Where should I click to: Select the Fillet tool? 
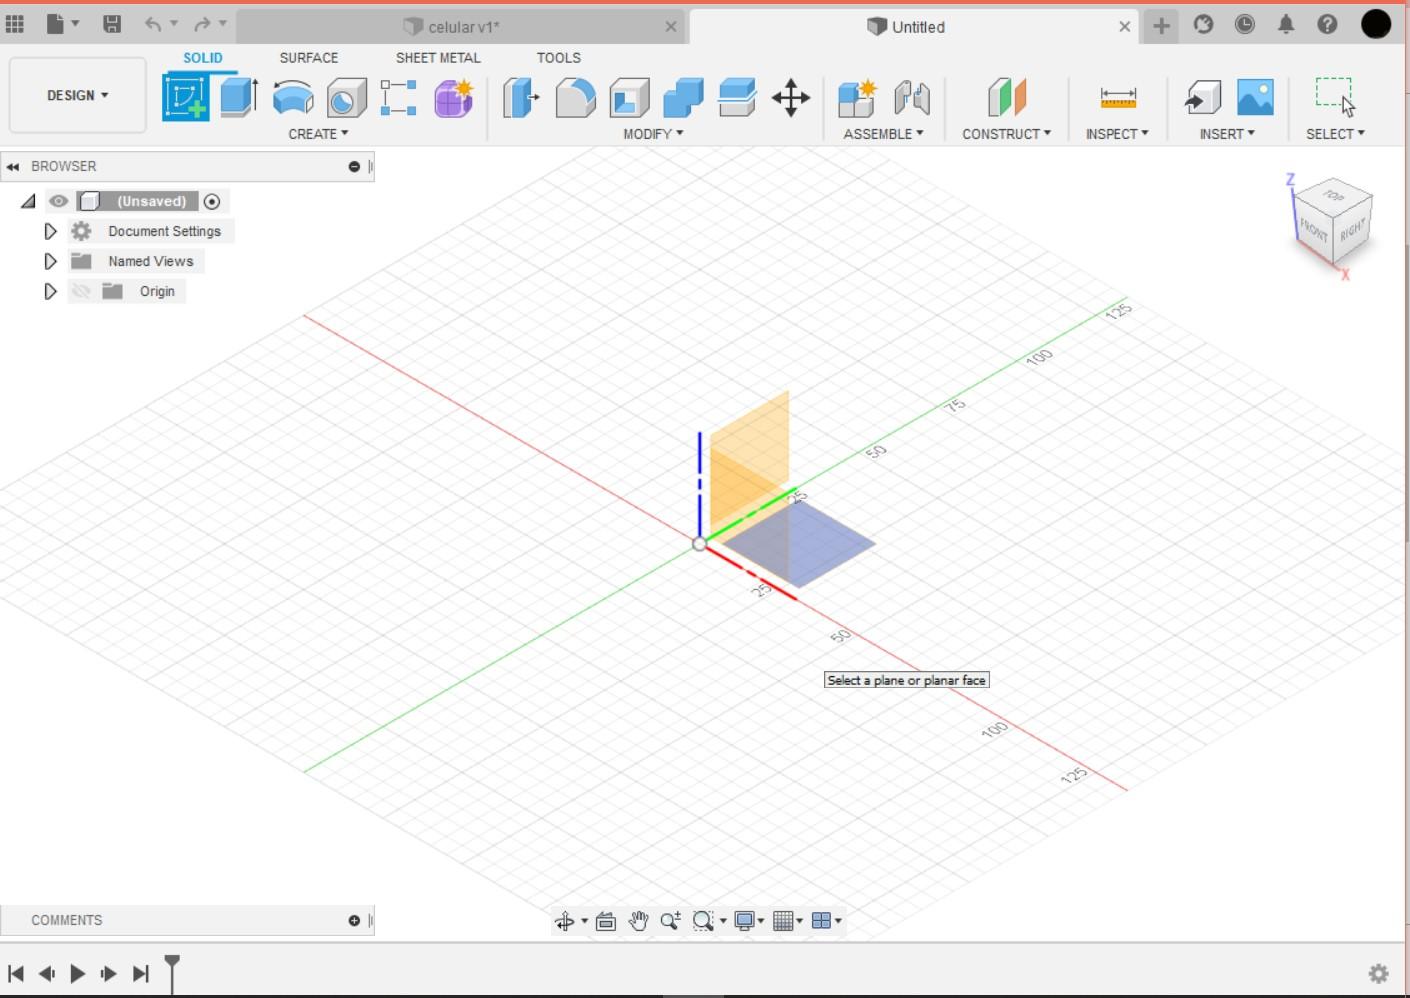click(x=575, y=98)
